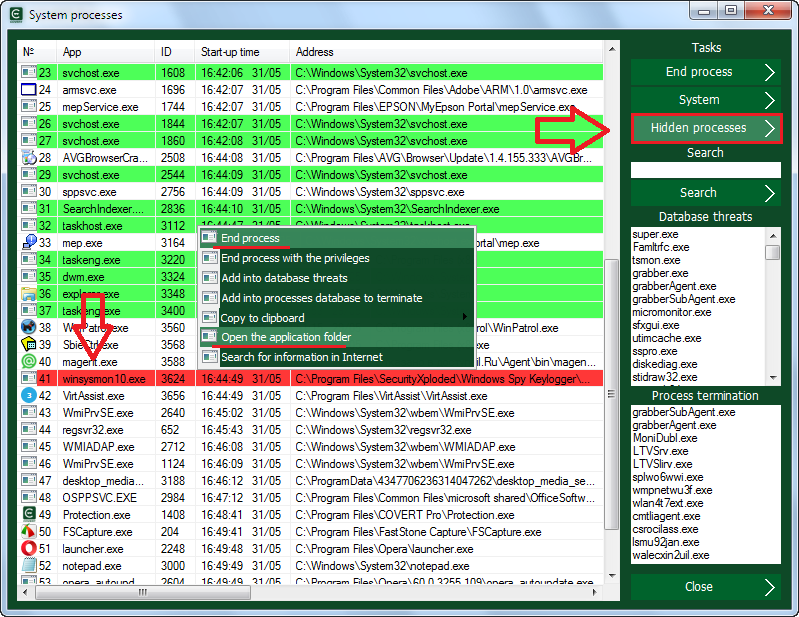The height and width of the screenshot is (617, 799).
Task: Click the OSPPSVC.EXE process icon
Action: coord(29,497)
